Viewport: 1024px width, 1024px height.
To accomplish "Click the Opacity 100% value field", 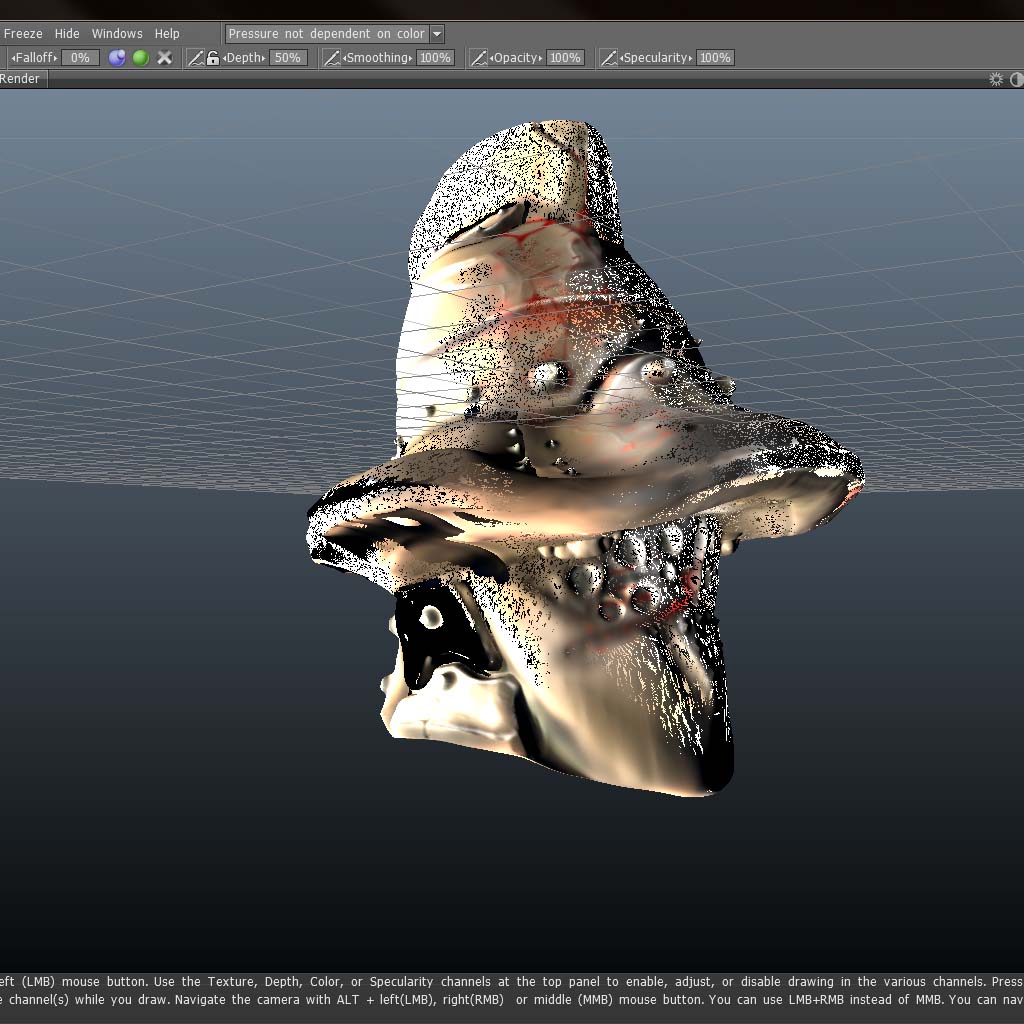I will [x=565, y=58].
